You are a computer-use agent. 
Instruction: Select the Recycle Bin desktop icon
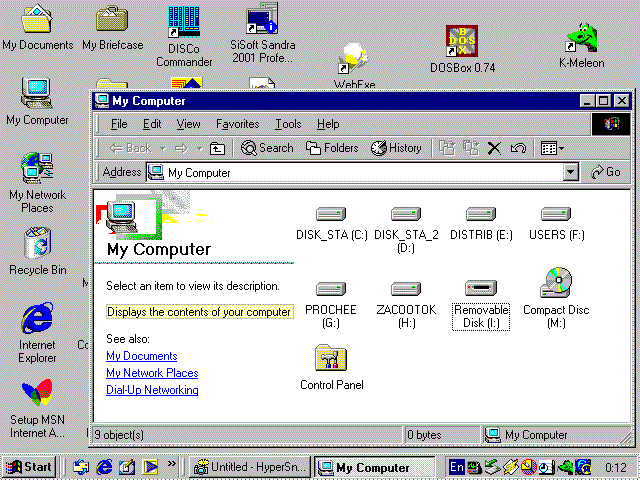[37, 251]
